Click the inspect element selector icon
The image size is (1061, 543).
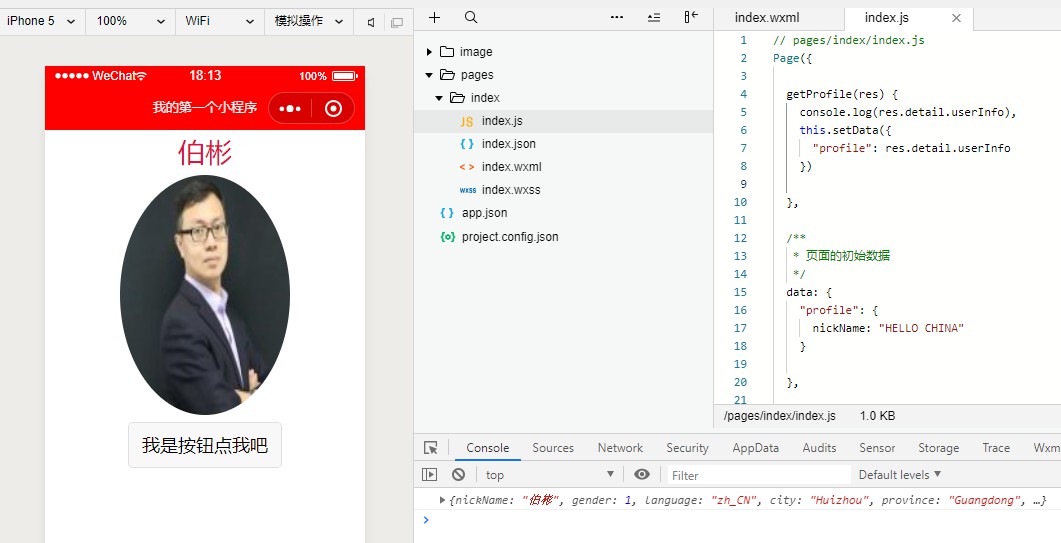431,448
